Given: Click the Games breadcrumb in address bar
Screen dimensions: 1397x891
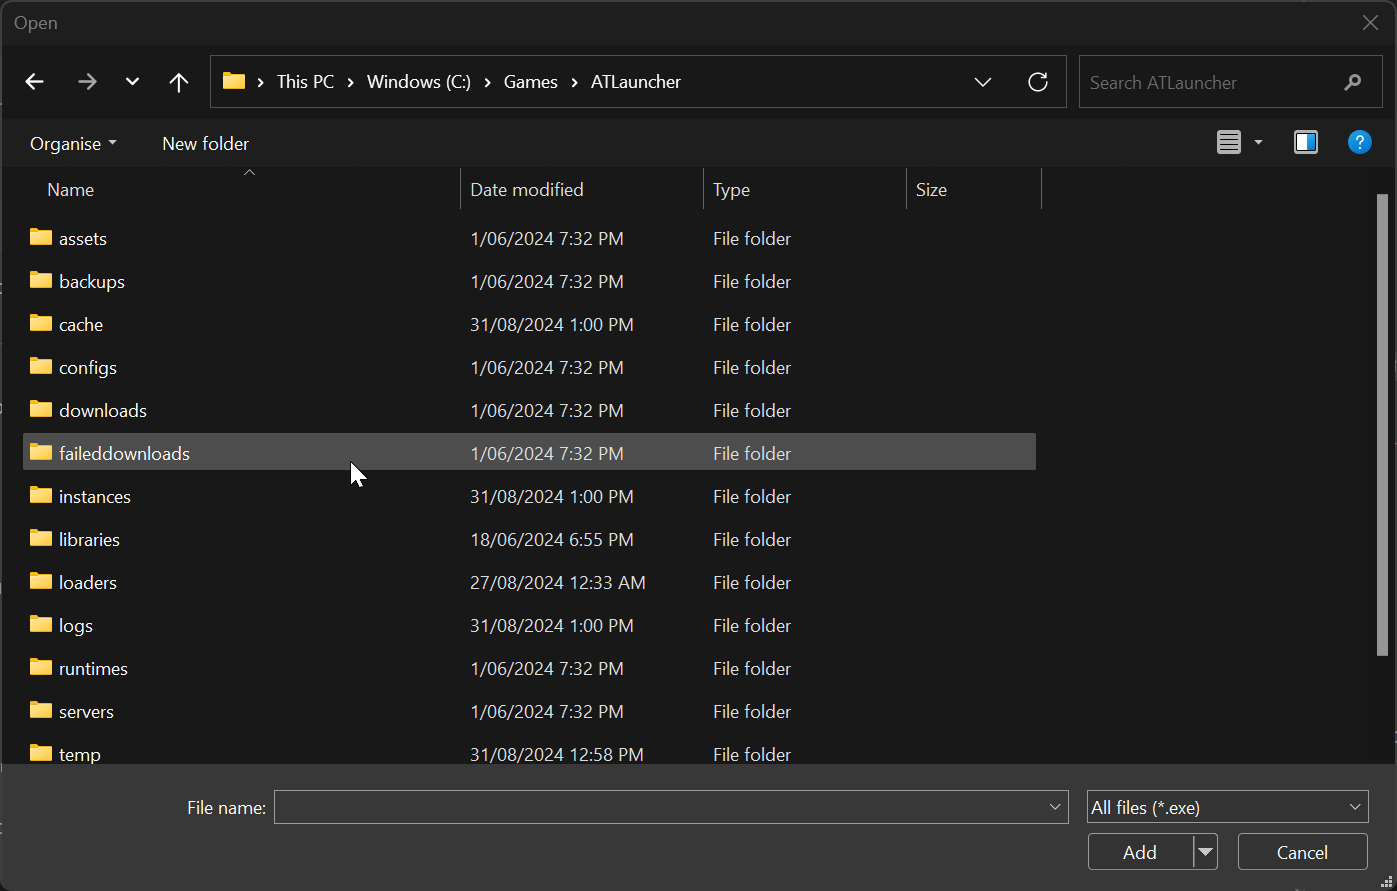Looking at the screenshot, I should (x=531, y=81).
